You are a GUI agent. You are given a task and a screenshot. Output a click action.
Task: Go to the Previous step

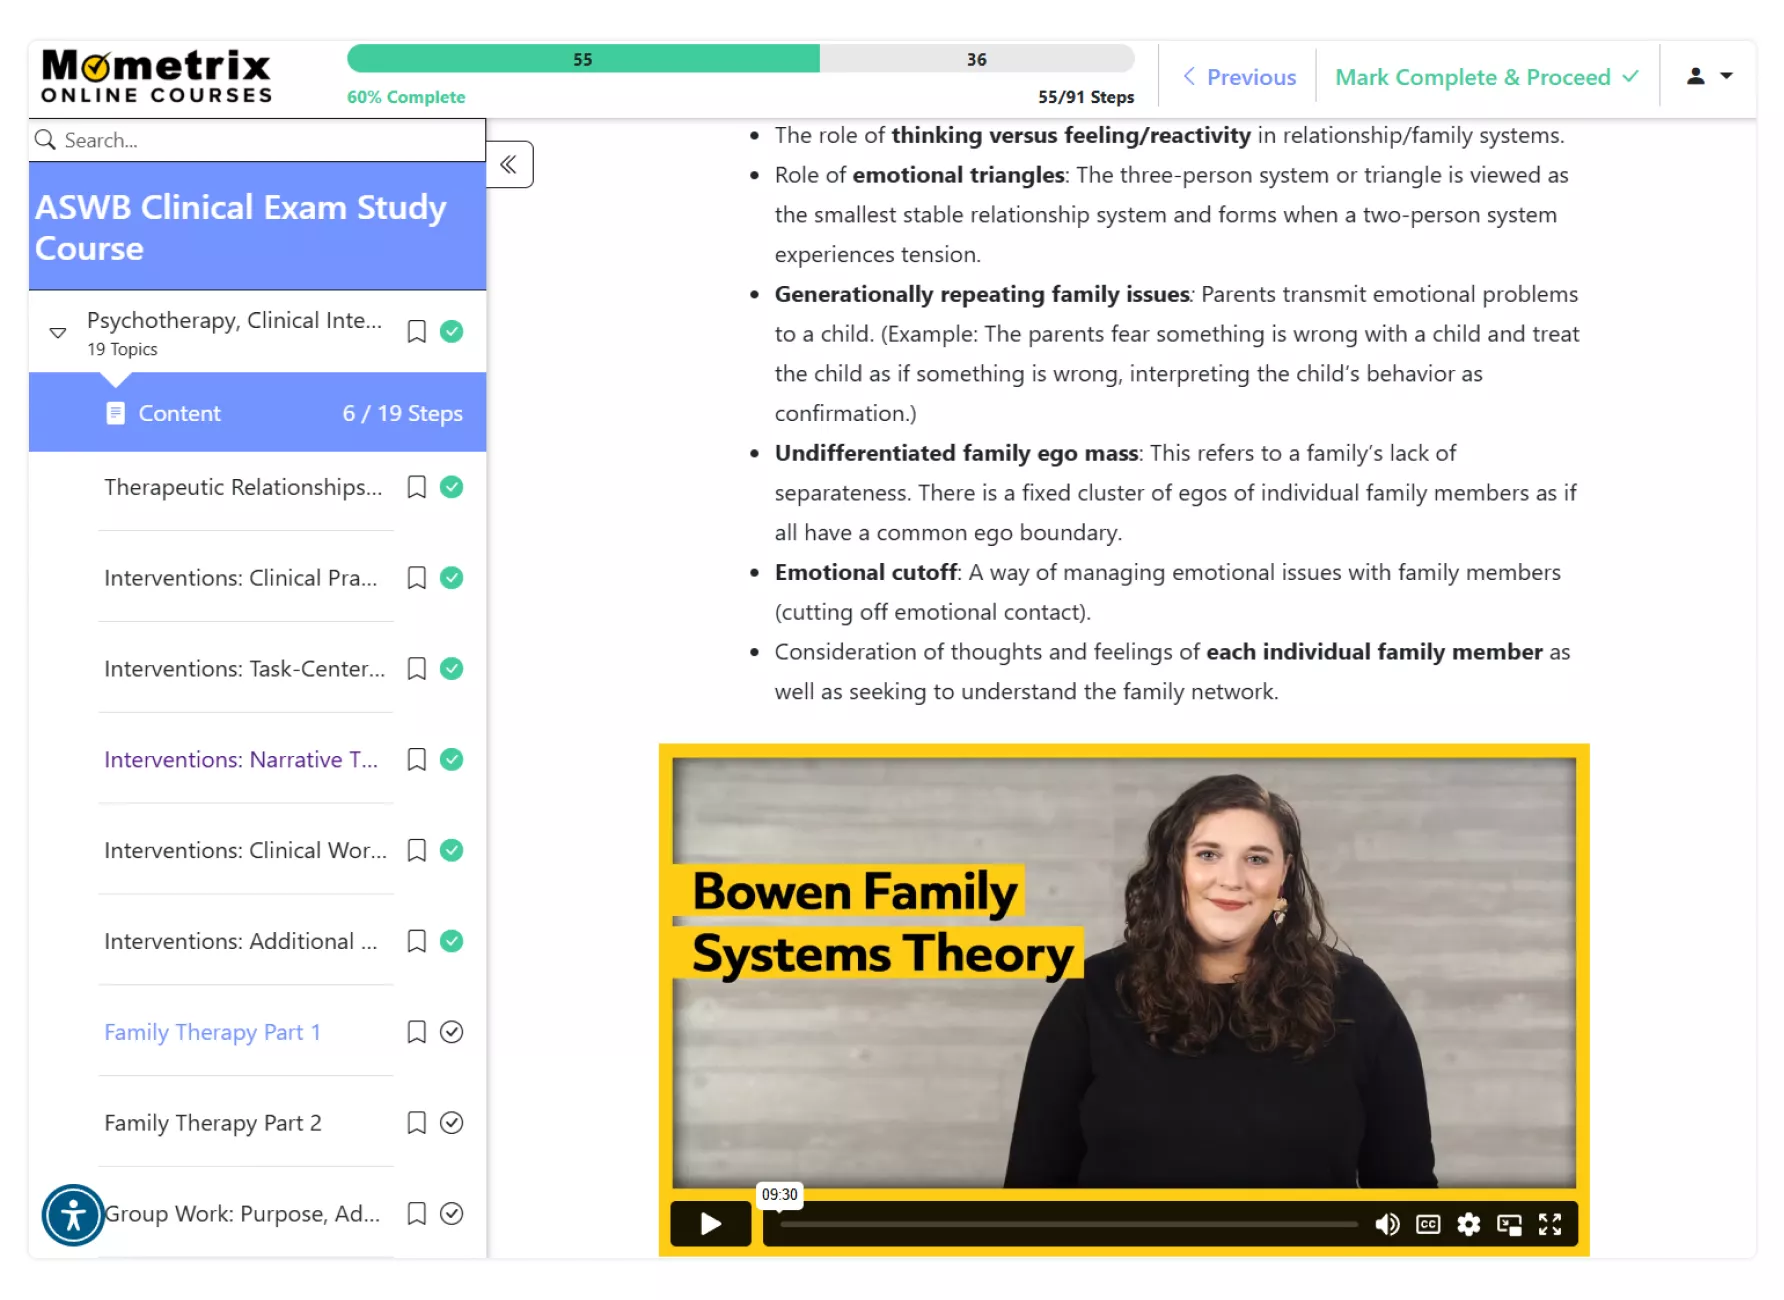tap(1239, 77)
